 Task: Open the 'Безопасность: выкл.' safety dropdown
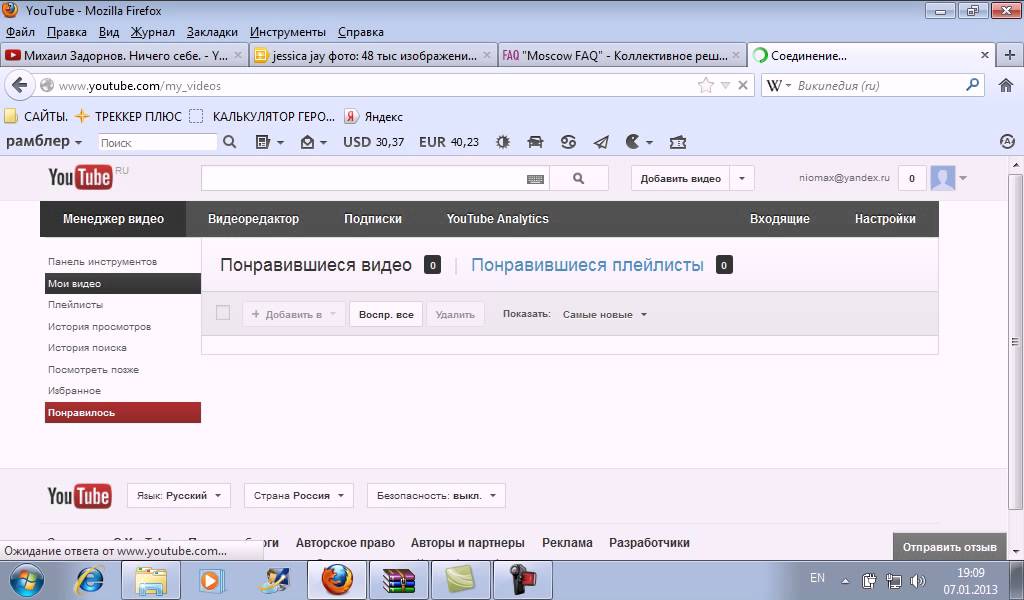point(435,495)
